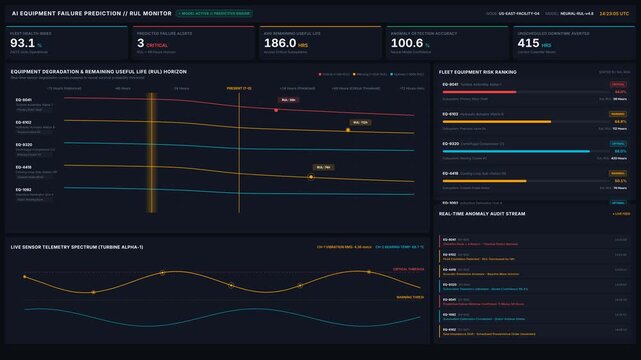641x360 pixels.
Task: Open EQ-4418 row in Fleet Equipment Risk Ranking
Action: coord(534,181)
